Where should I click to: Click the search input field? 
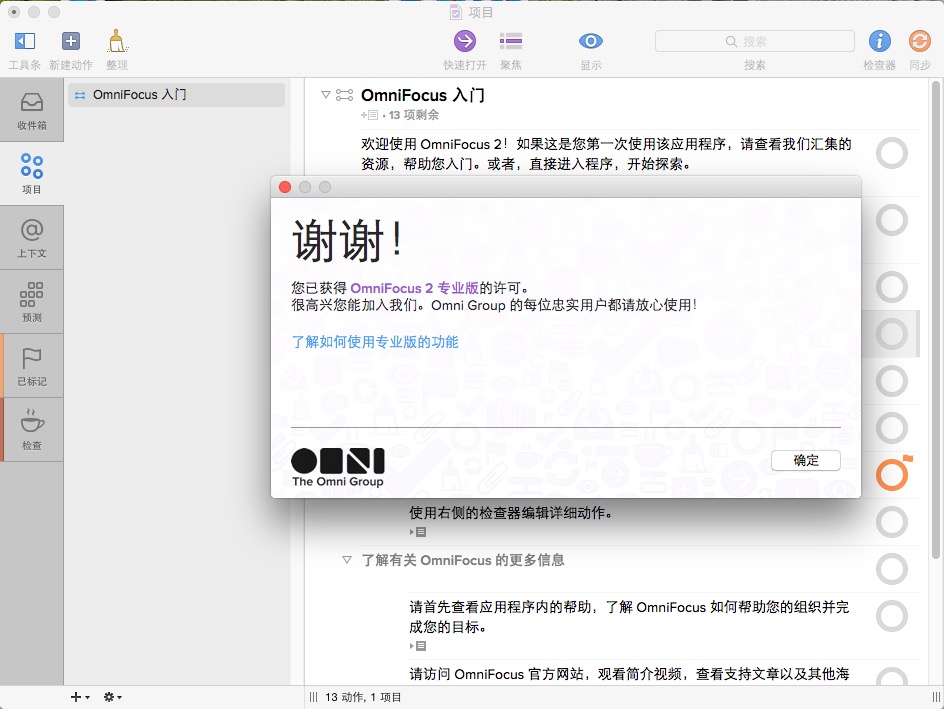tap(755, 41)
